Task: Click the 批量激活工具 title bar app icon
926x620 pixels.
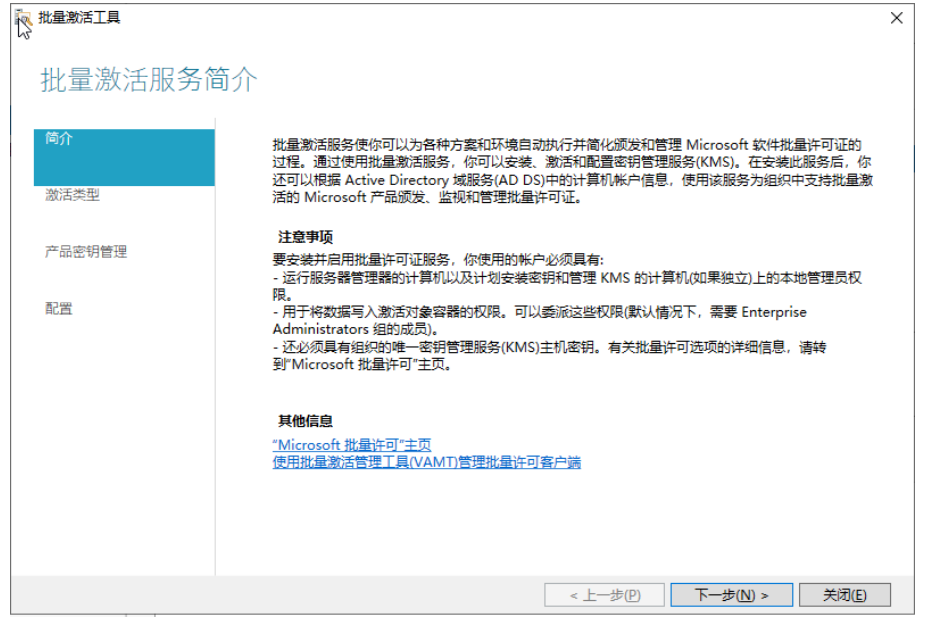Action: (x=24, y=18)
